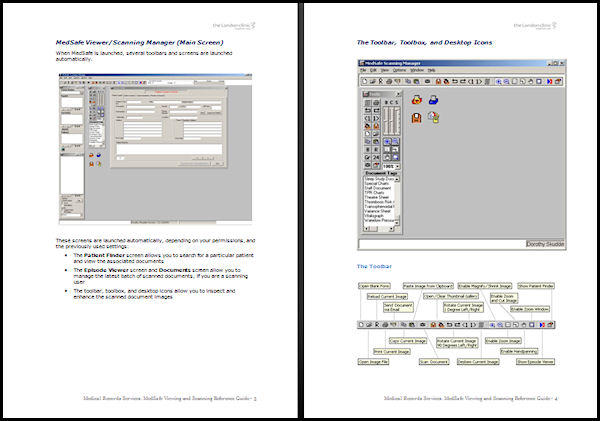Image resolution: width=600 pixels, height=421 pixels.
Task: Click the 'Copy Current Image' callout label
Action: [x=408, y=341]
